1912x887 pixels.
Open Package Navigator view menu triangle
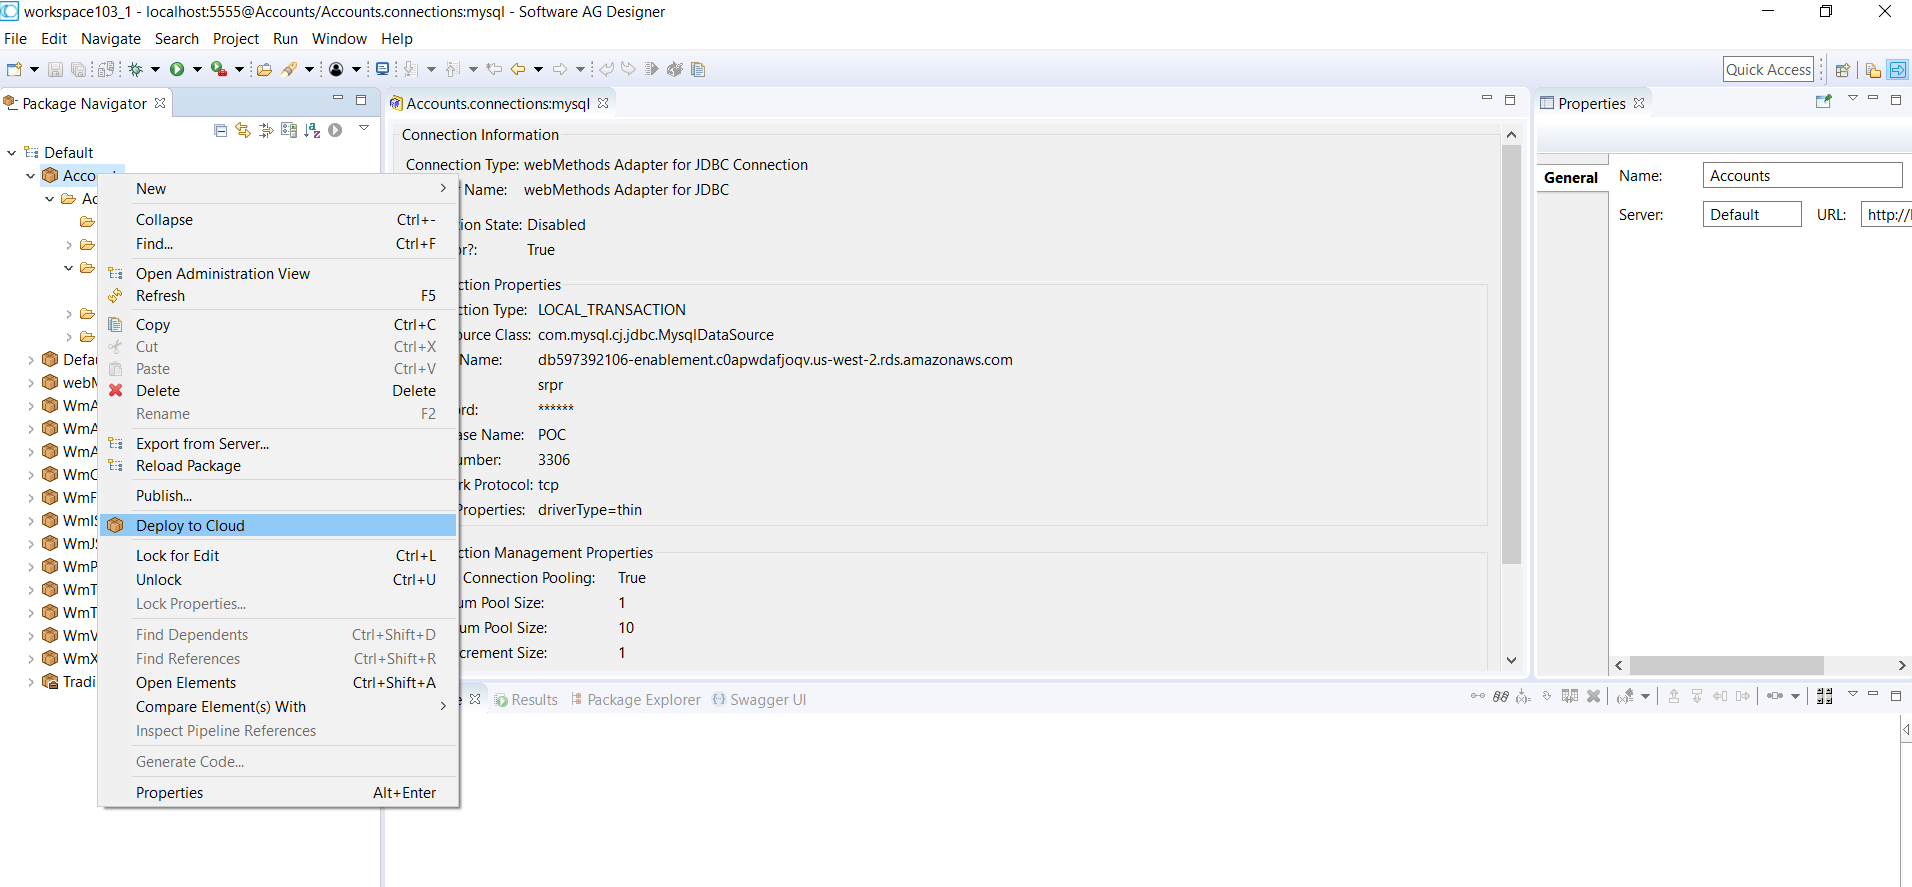tap(364, 128)
